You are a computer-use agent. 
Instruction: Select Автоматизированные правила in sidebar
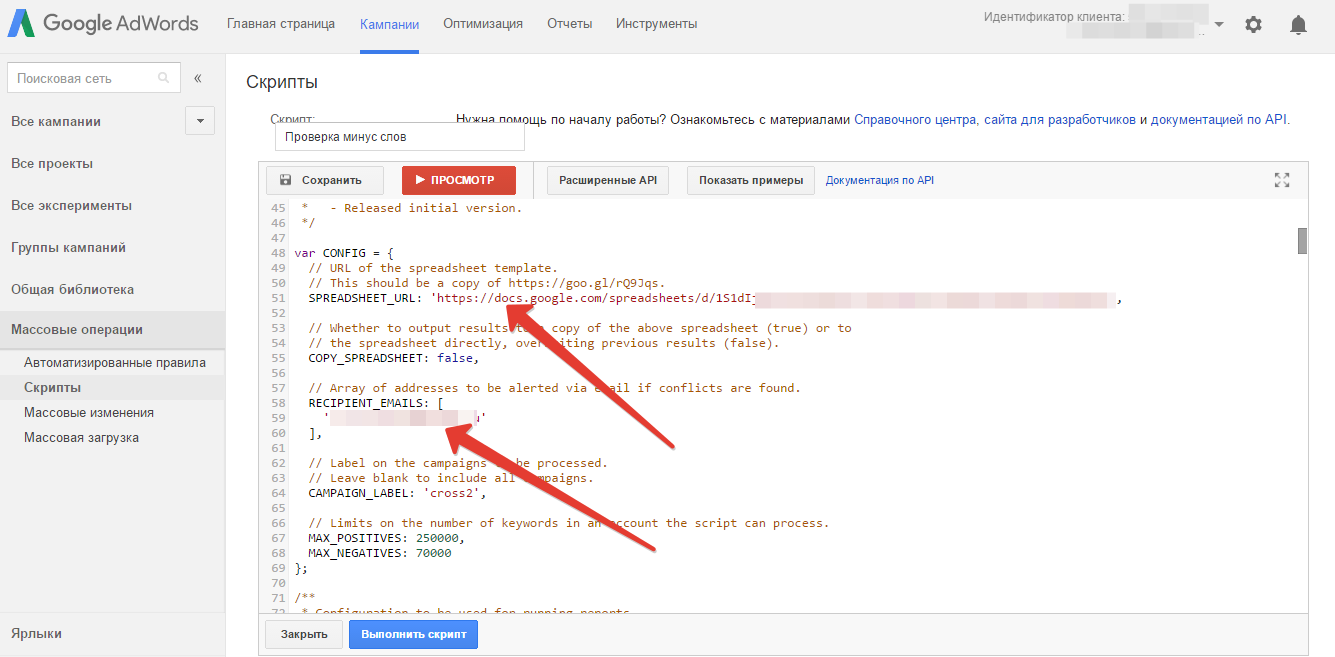115,363
